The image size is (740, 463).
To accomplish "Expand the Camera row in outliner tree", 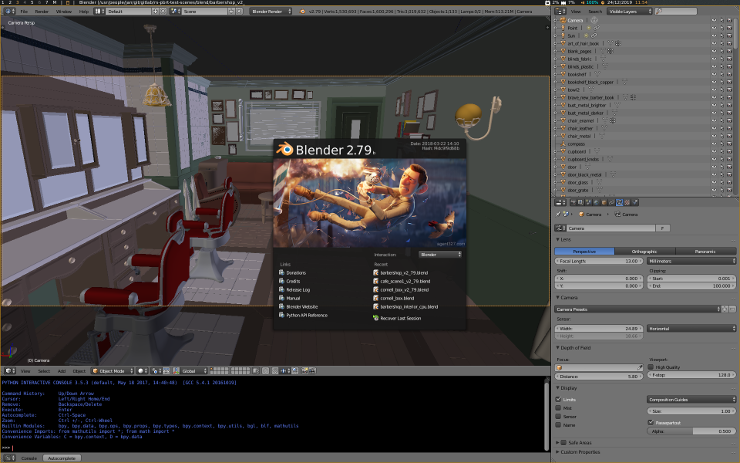I will point(556,20).
